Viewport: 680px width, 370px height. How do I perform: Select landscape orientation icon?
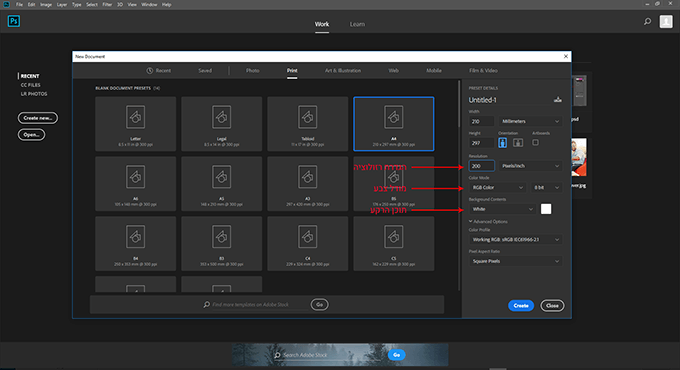[518, 143]
